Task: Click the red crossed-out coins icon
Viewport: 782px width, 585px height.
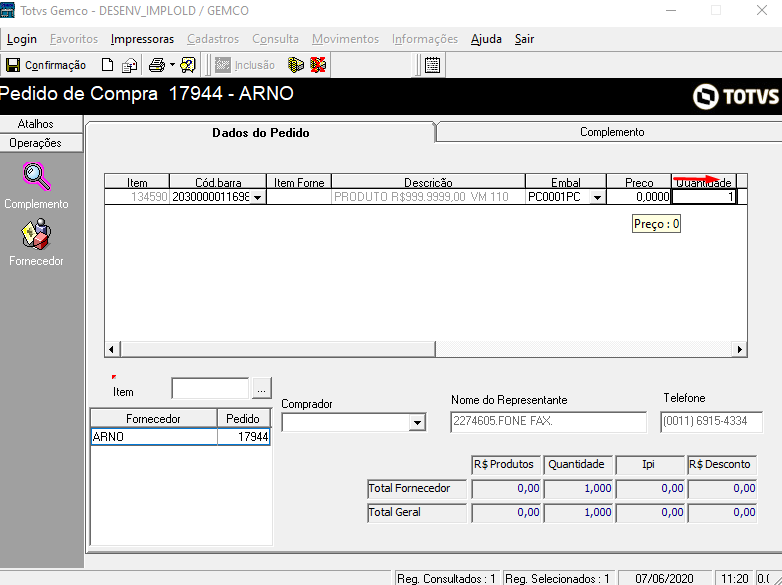Action: coord(318,65)
